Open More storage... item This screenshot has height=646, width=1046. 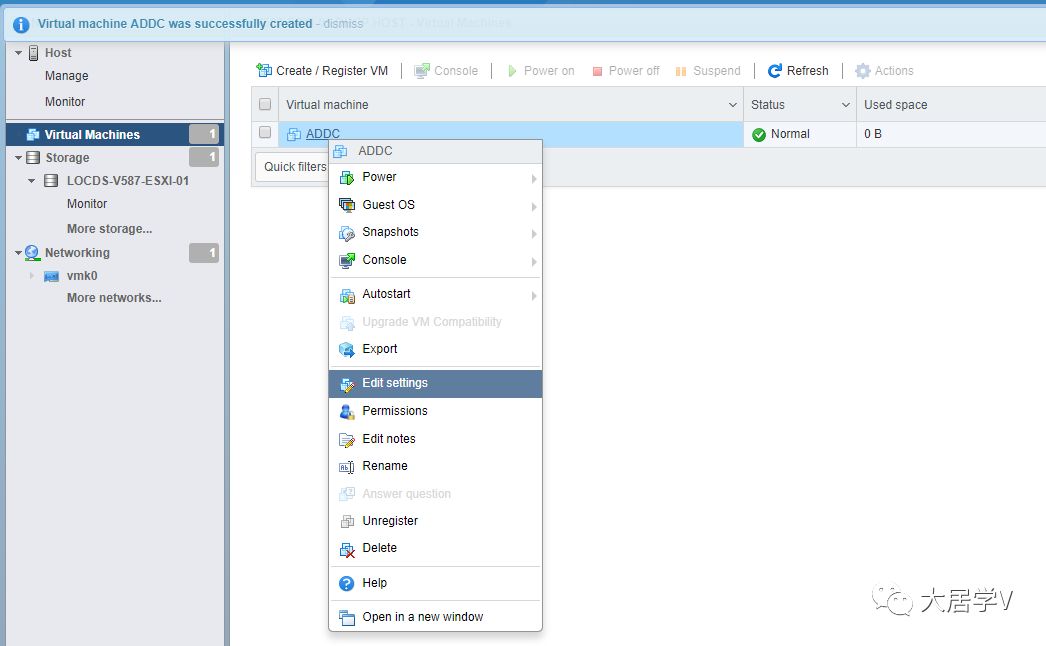pos(109,229)
